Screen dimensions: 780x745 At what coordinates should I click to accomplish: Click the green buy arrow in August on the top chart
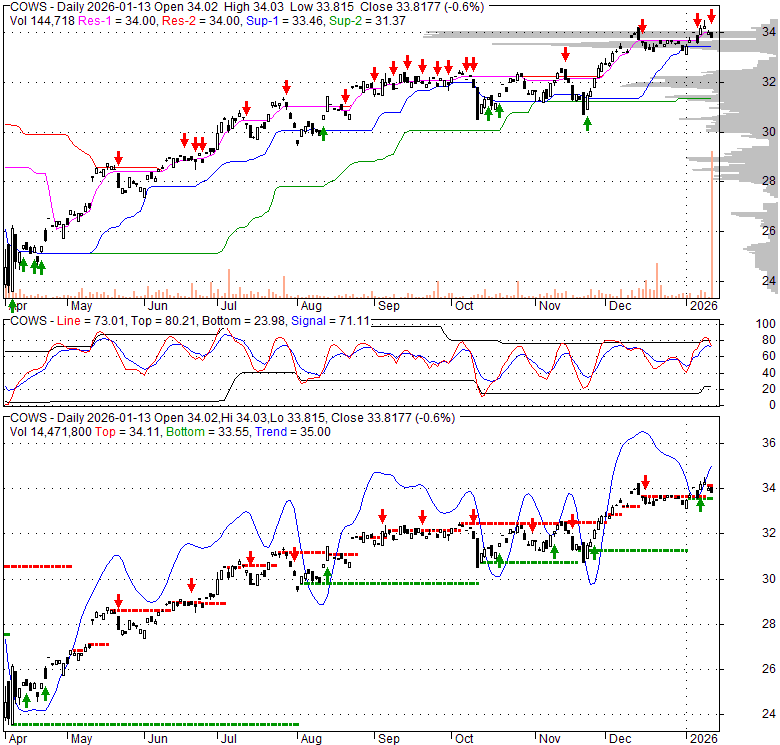(x=323, y=133)
